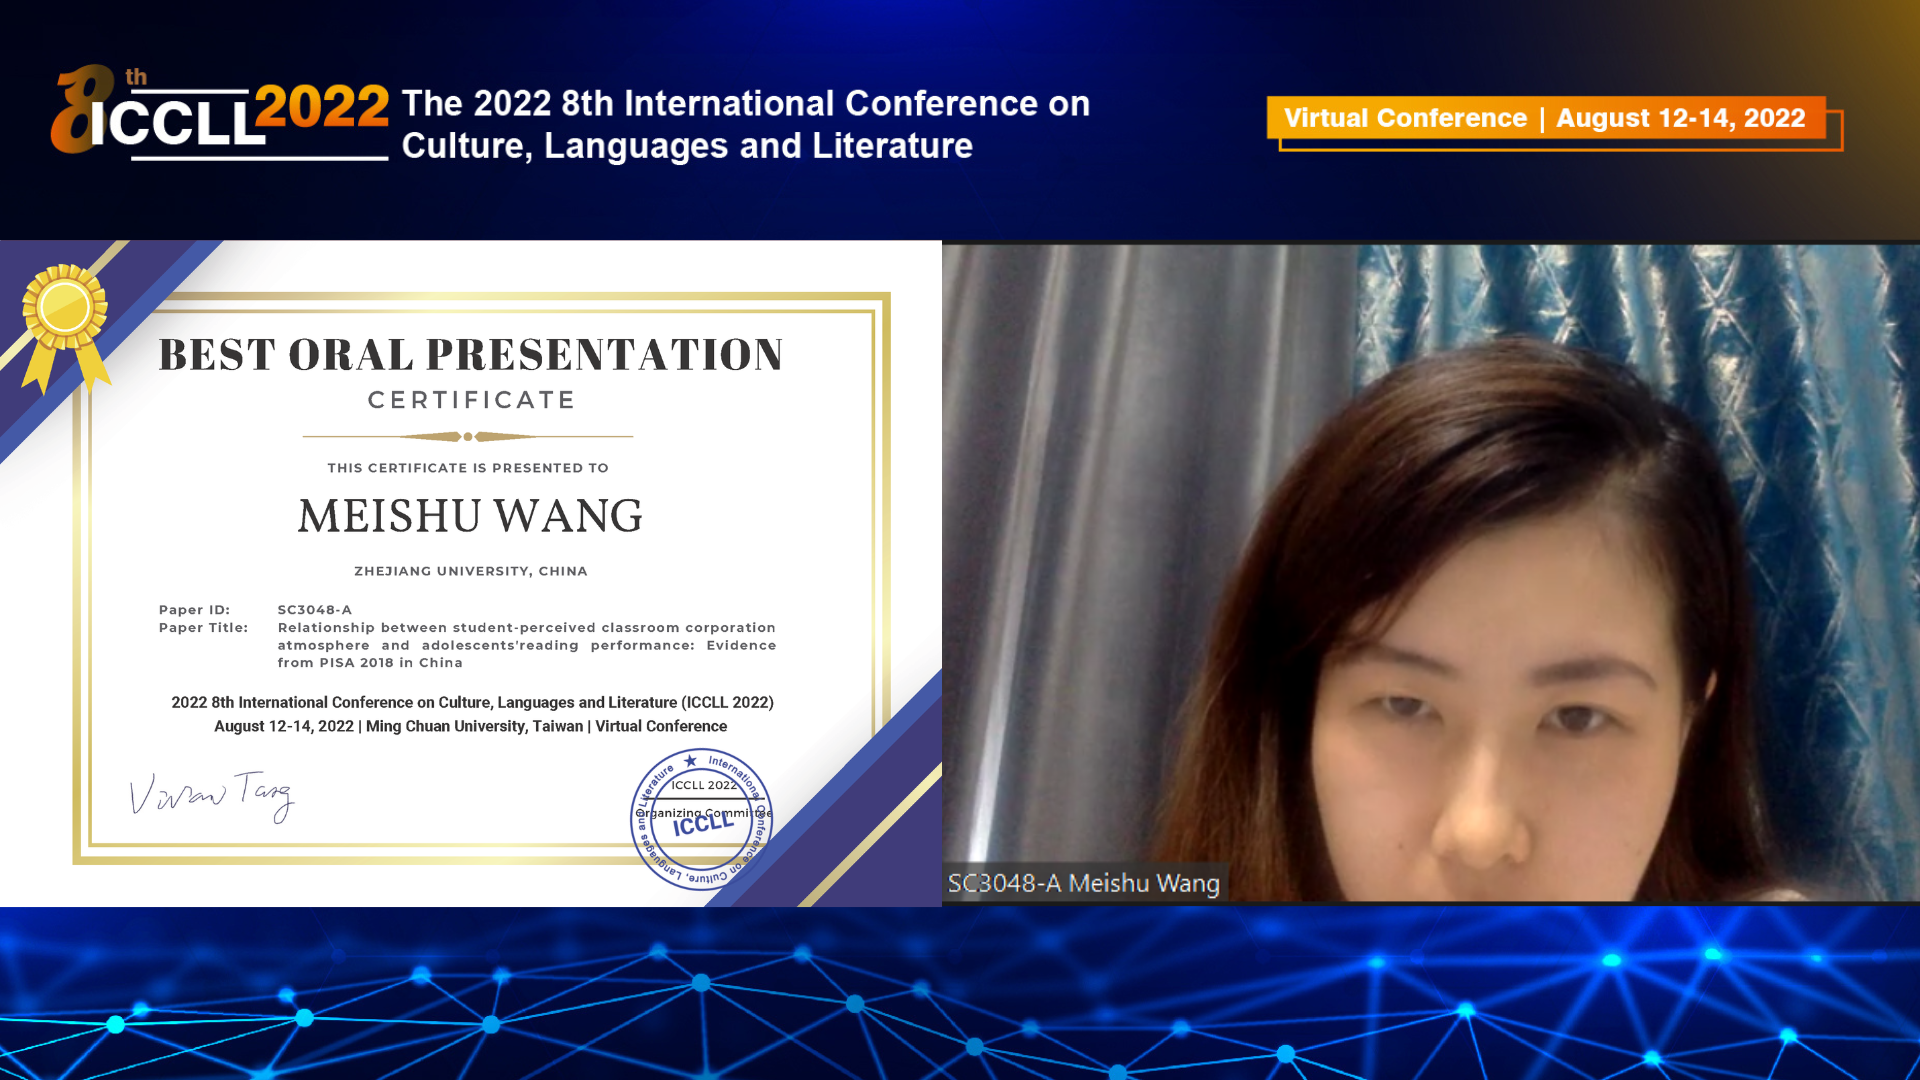Click the 8th ICCLL 2022 logo
Image resolution: width=1920 pixels, height=1080 pixels.
220,112
